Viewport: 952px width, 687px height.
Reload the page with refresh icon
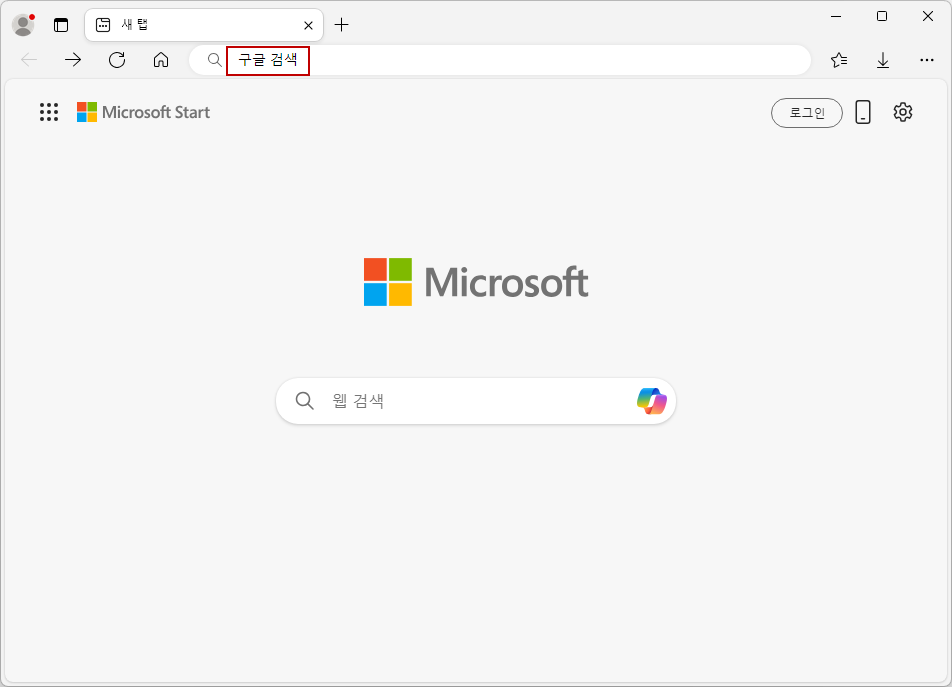tap(117, 59)
